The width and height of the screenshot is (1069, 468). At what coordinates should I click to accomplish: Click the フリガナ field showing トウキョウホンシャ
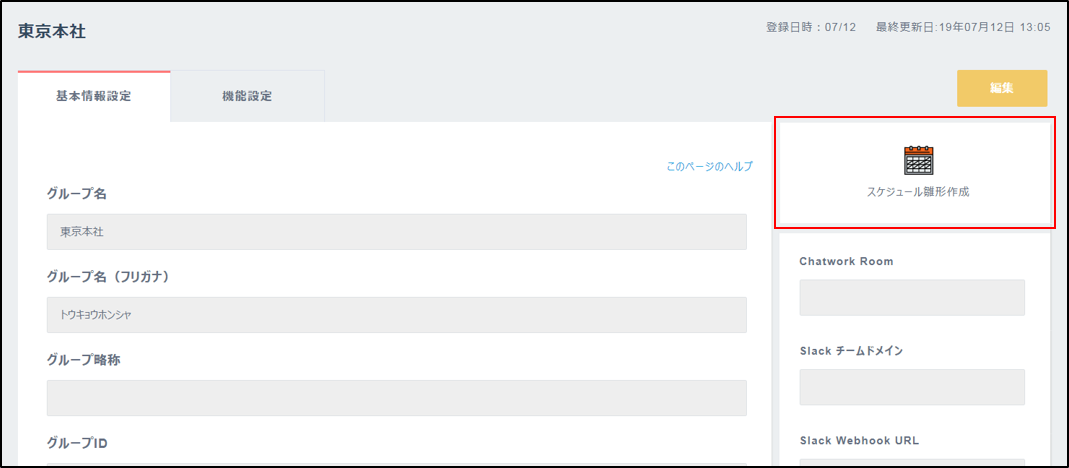[x=397, y=315]
